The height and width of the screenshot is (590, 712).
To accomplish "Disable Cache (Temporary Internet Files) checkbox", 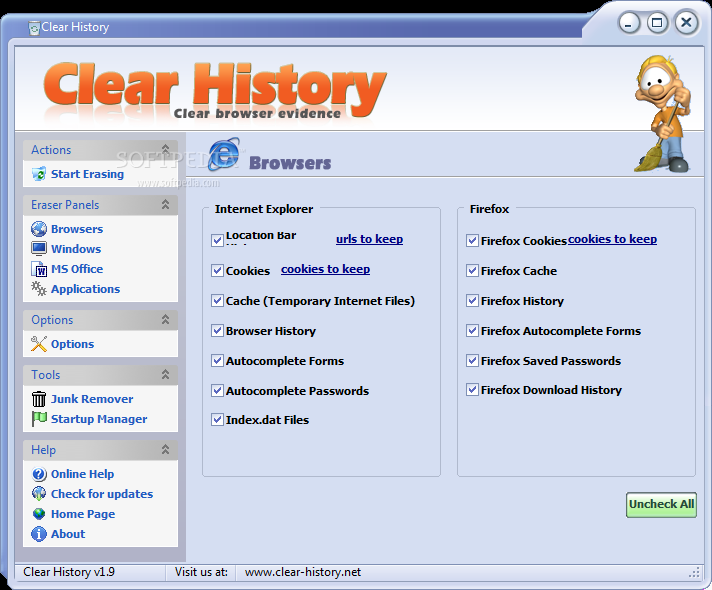I will [x=218, y=301].
